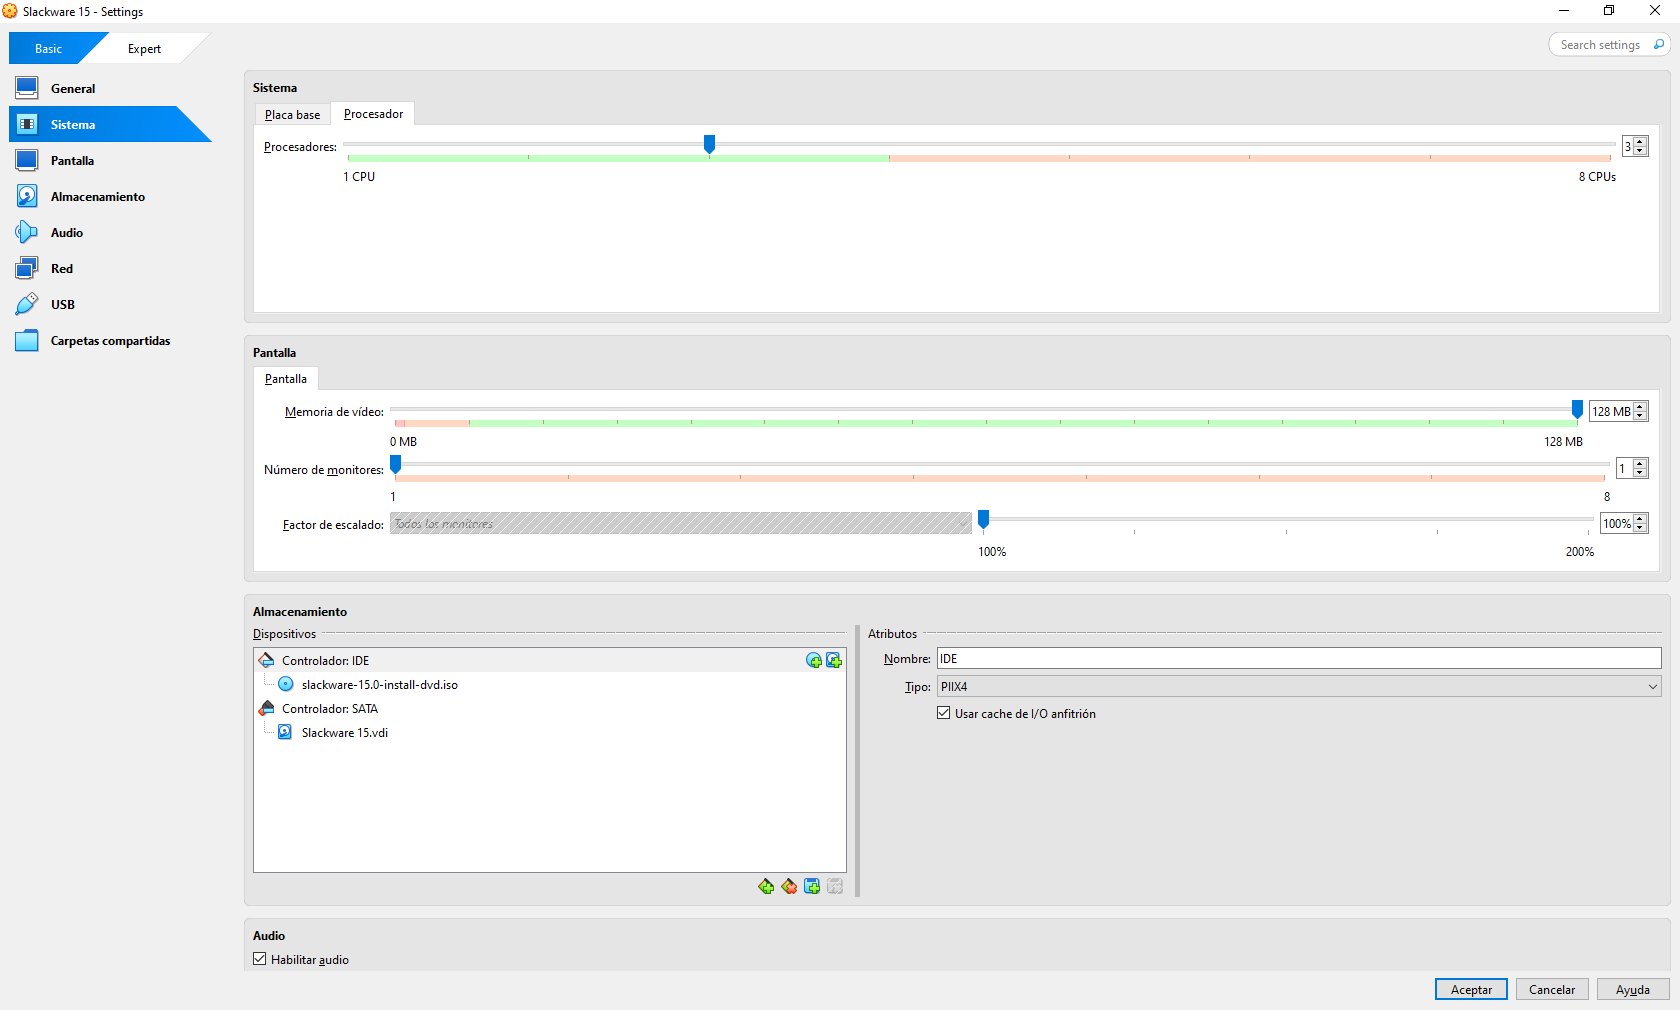
Task: Open the USB settings section
Action: 110,304
